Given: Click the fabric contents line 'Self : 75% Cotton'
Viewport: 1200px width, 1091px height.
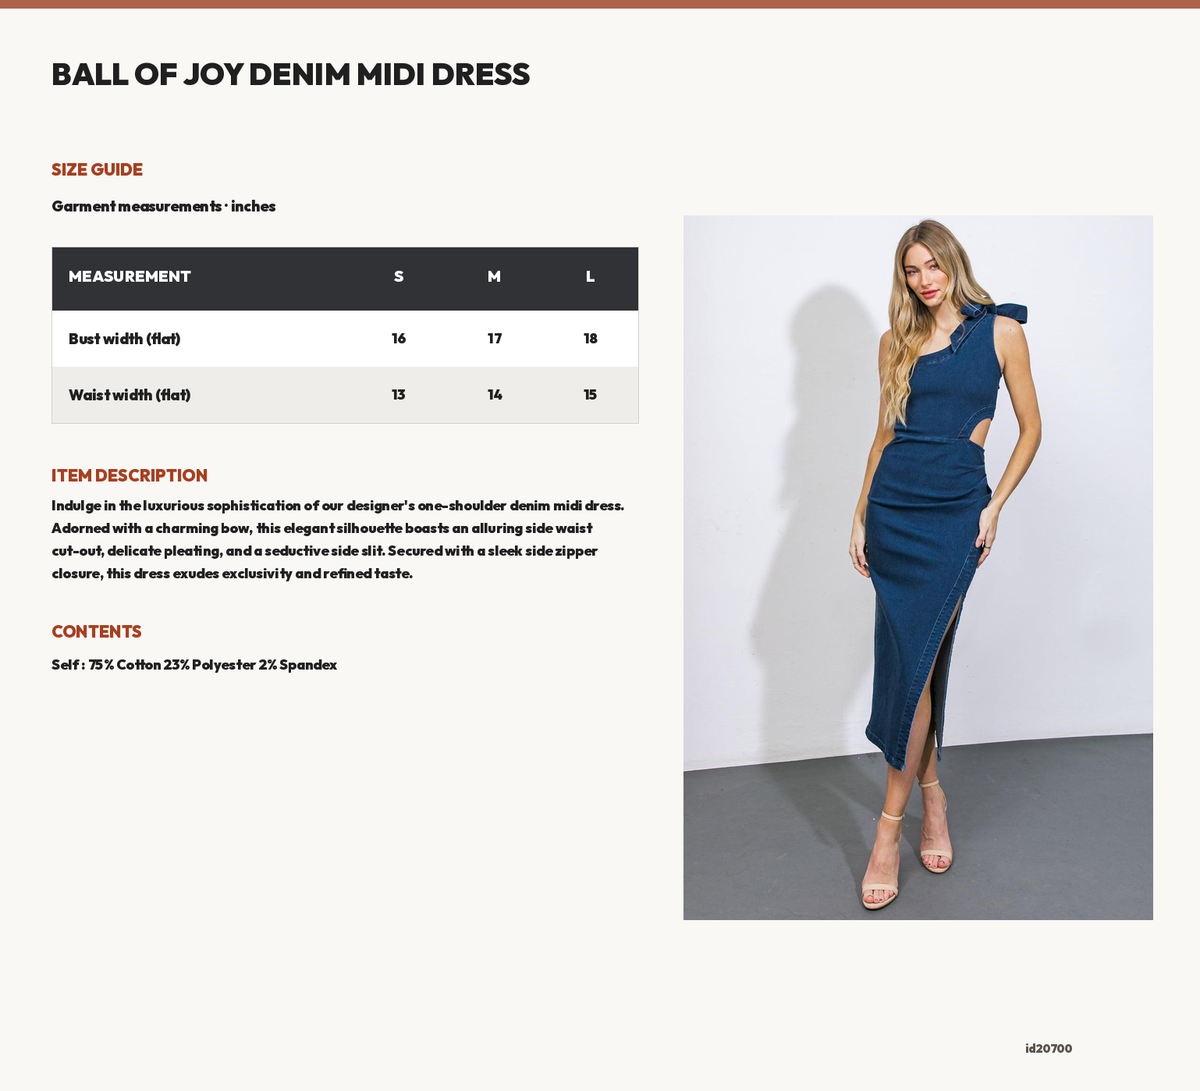Looking at the screenshot, I should pyautogui.click(x=194, y=665).
